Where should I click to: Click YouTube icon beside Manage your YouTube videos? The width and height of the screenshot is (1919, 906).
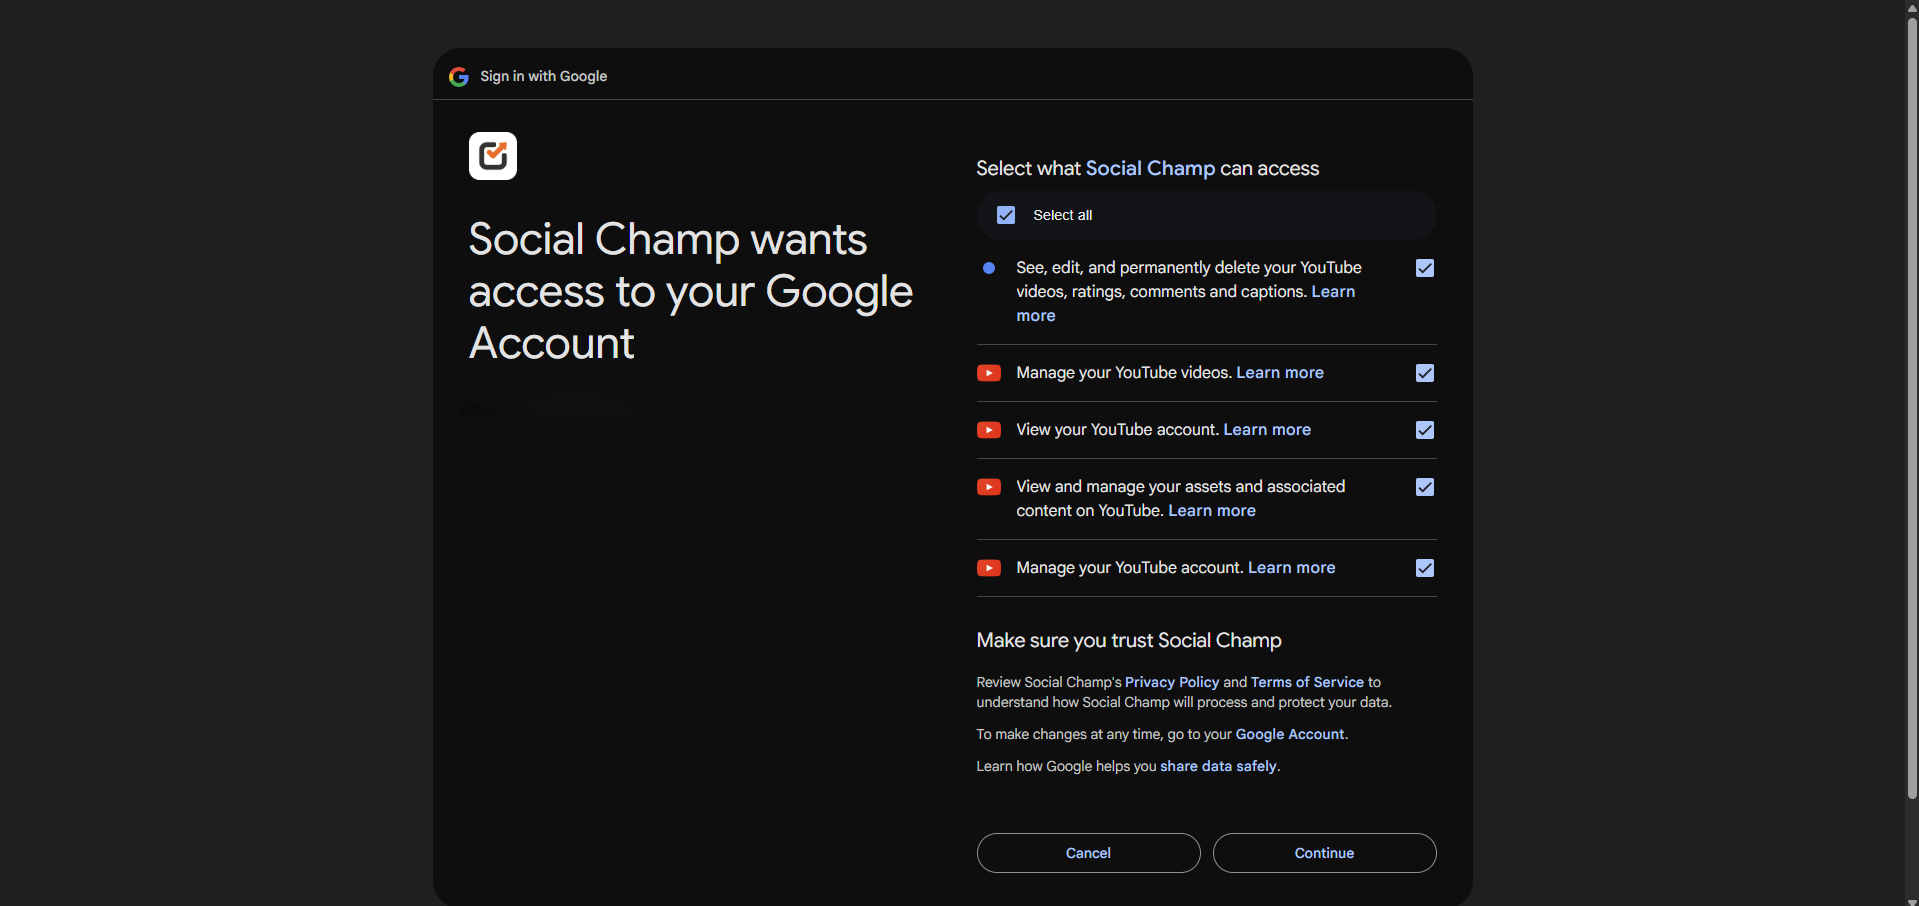pyautogui.click(x=989, y=373)
